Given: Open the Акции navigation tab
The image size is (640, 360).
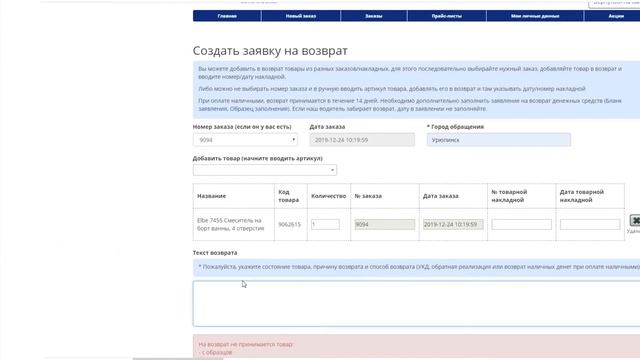Looking at the screenshot, I should pos(616,16).
